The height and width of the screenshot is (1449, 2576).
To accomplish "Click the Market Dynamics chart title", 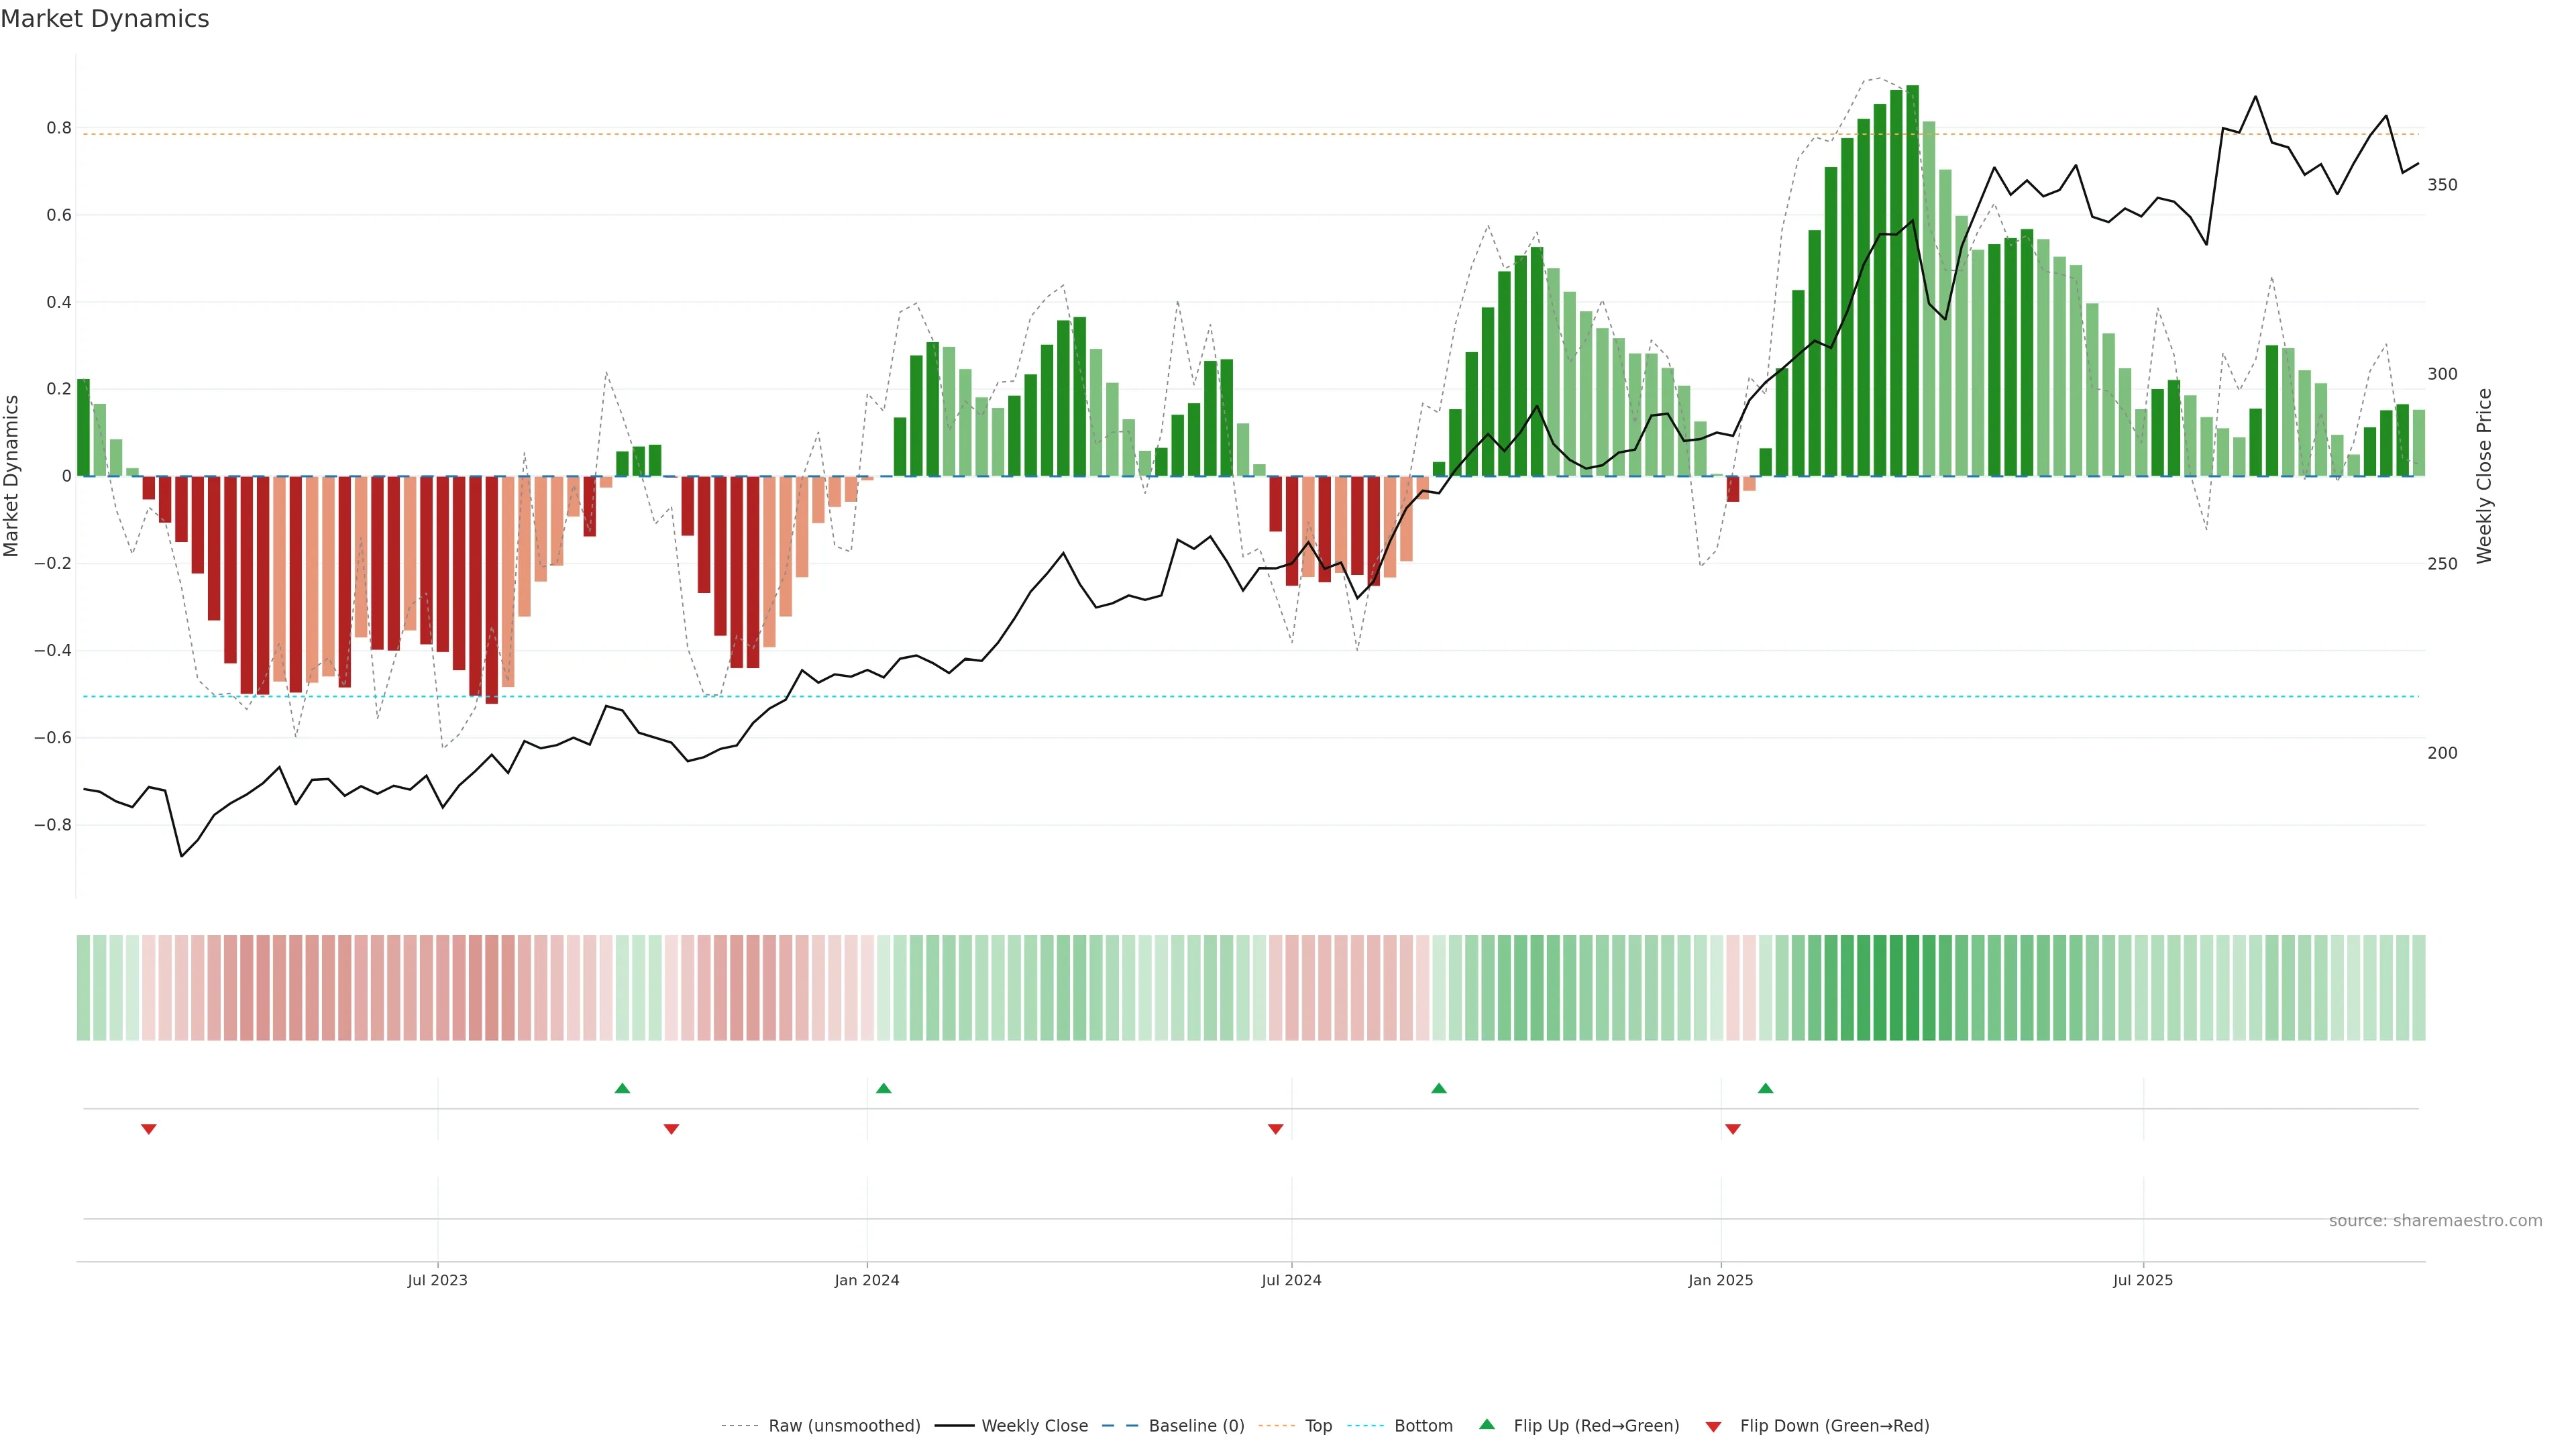I will (105, 19).
